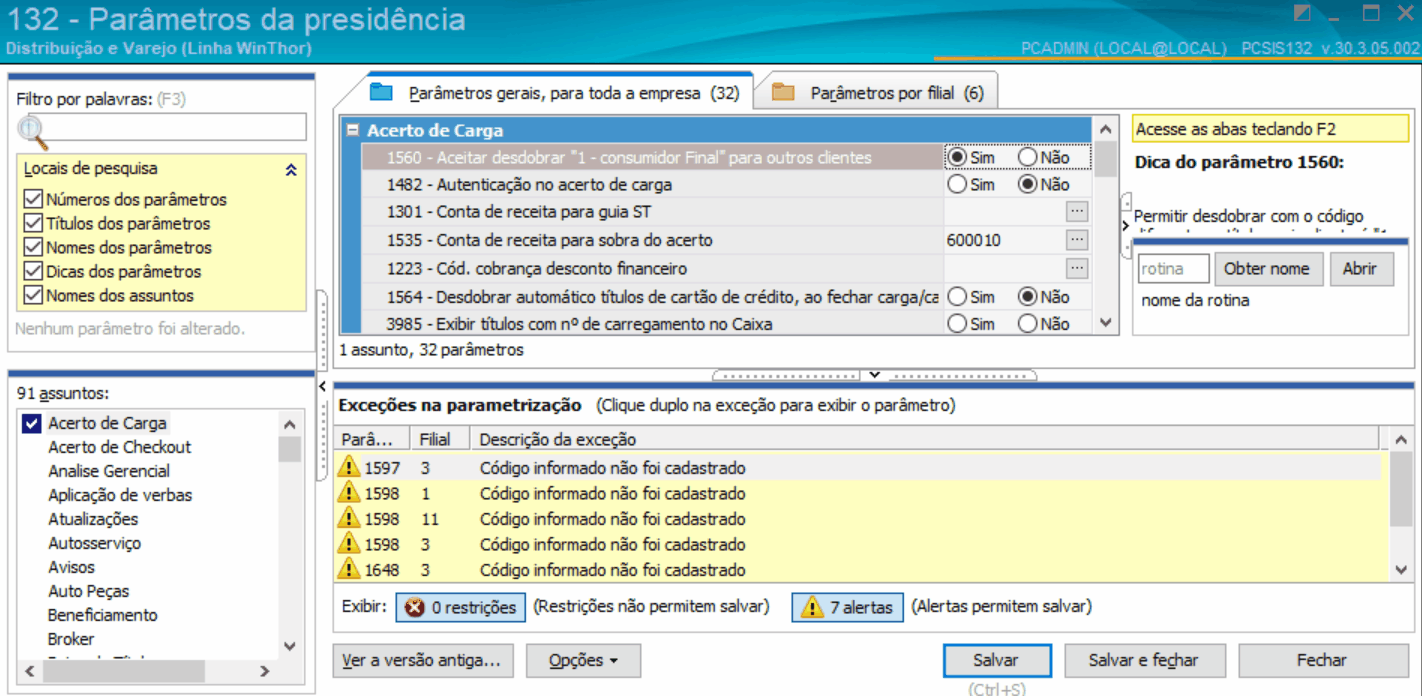Select Avisos subject
Screen dimensions: 1422x696
click(x=72, y=567)
